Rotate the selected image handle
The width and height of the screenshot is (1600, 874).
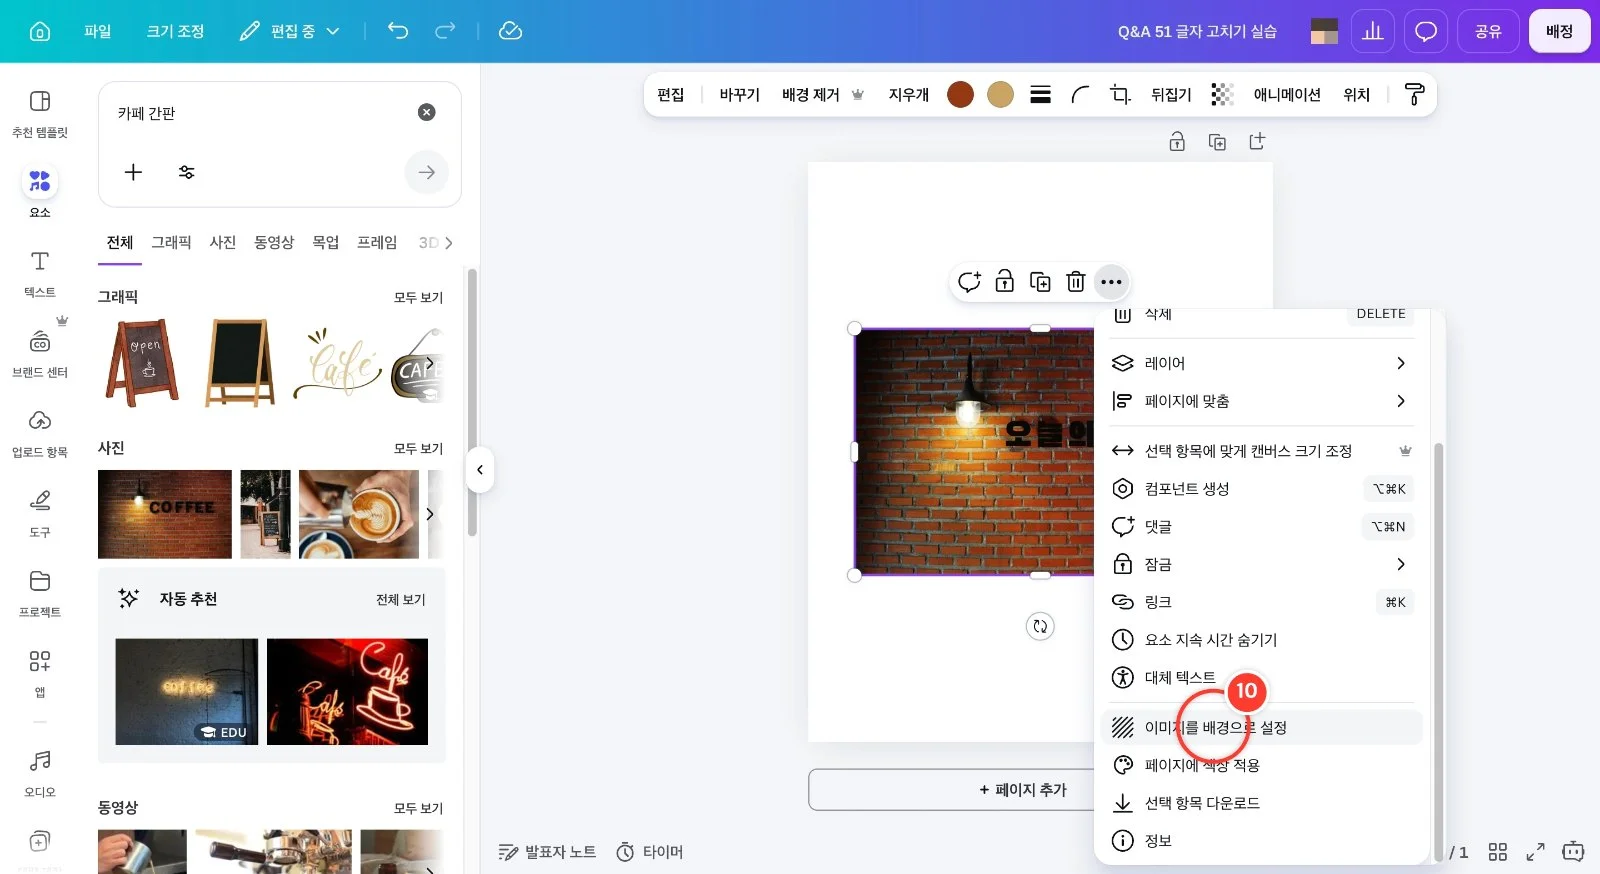[1040, 626]
